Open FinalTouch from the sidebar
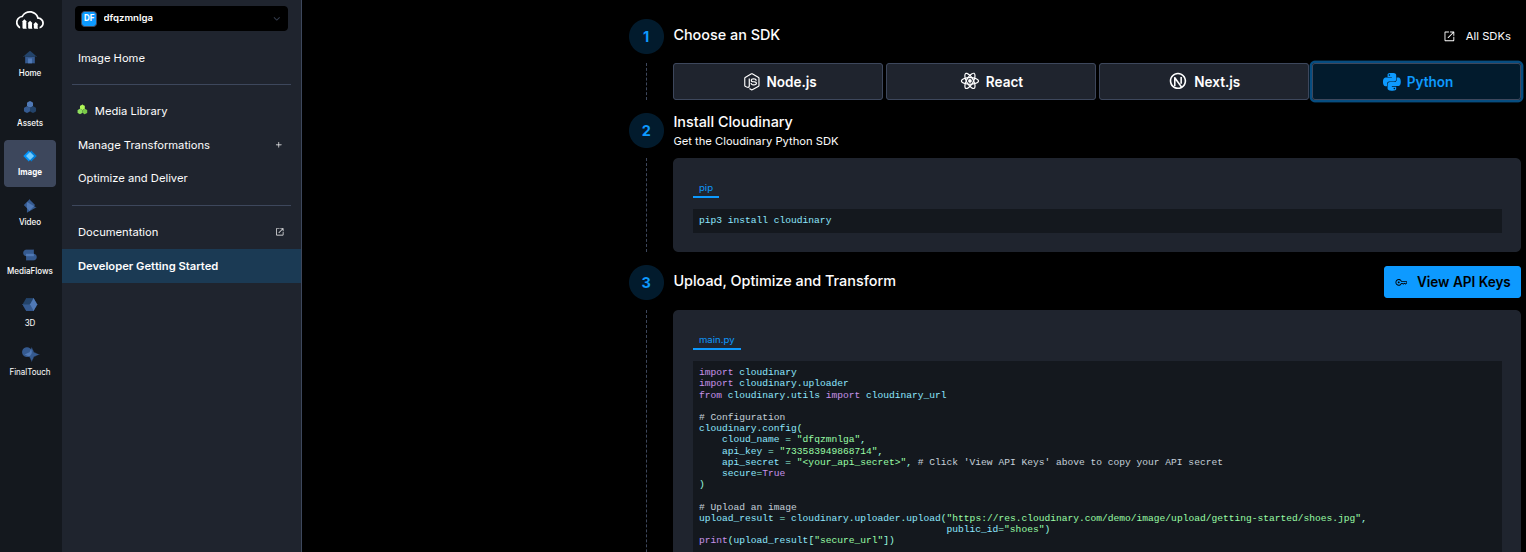Screen dimensions: 1526x552 30,360
